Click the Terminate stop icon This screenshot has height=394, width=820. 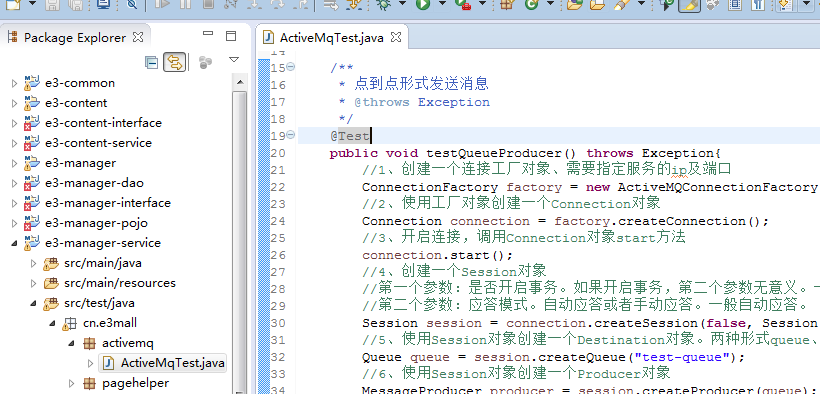coord(208,4)
